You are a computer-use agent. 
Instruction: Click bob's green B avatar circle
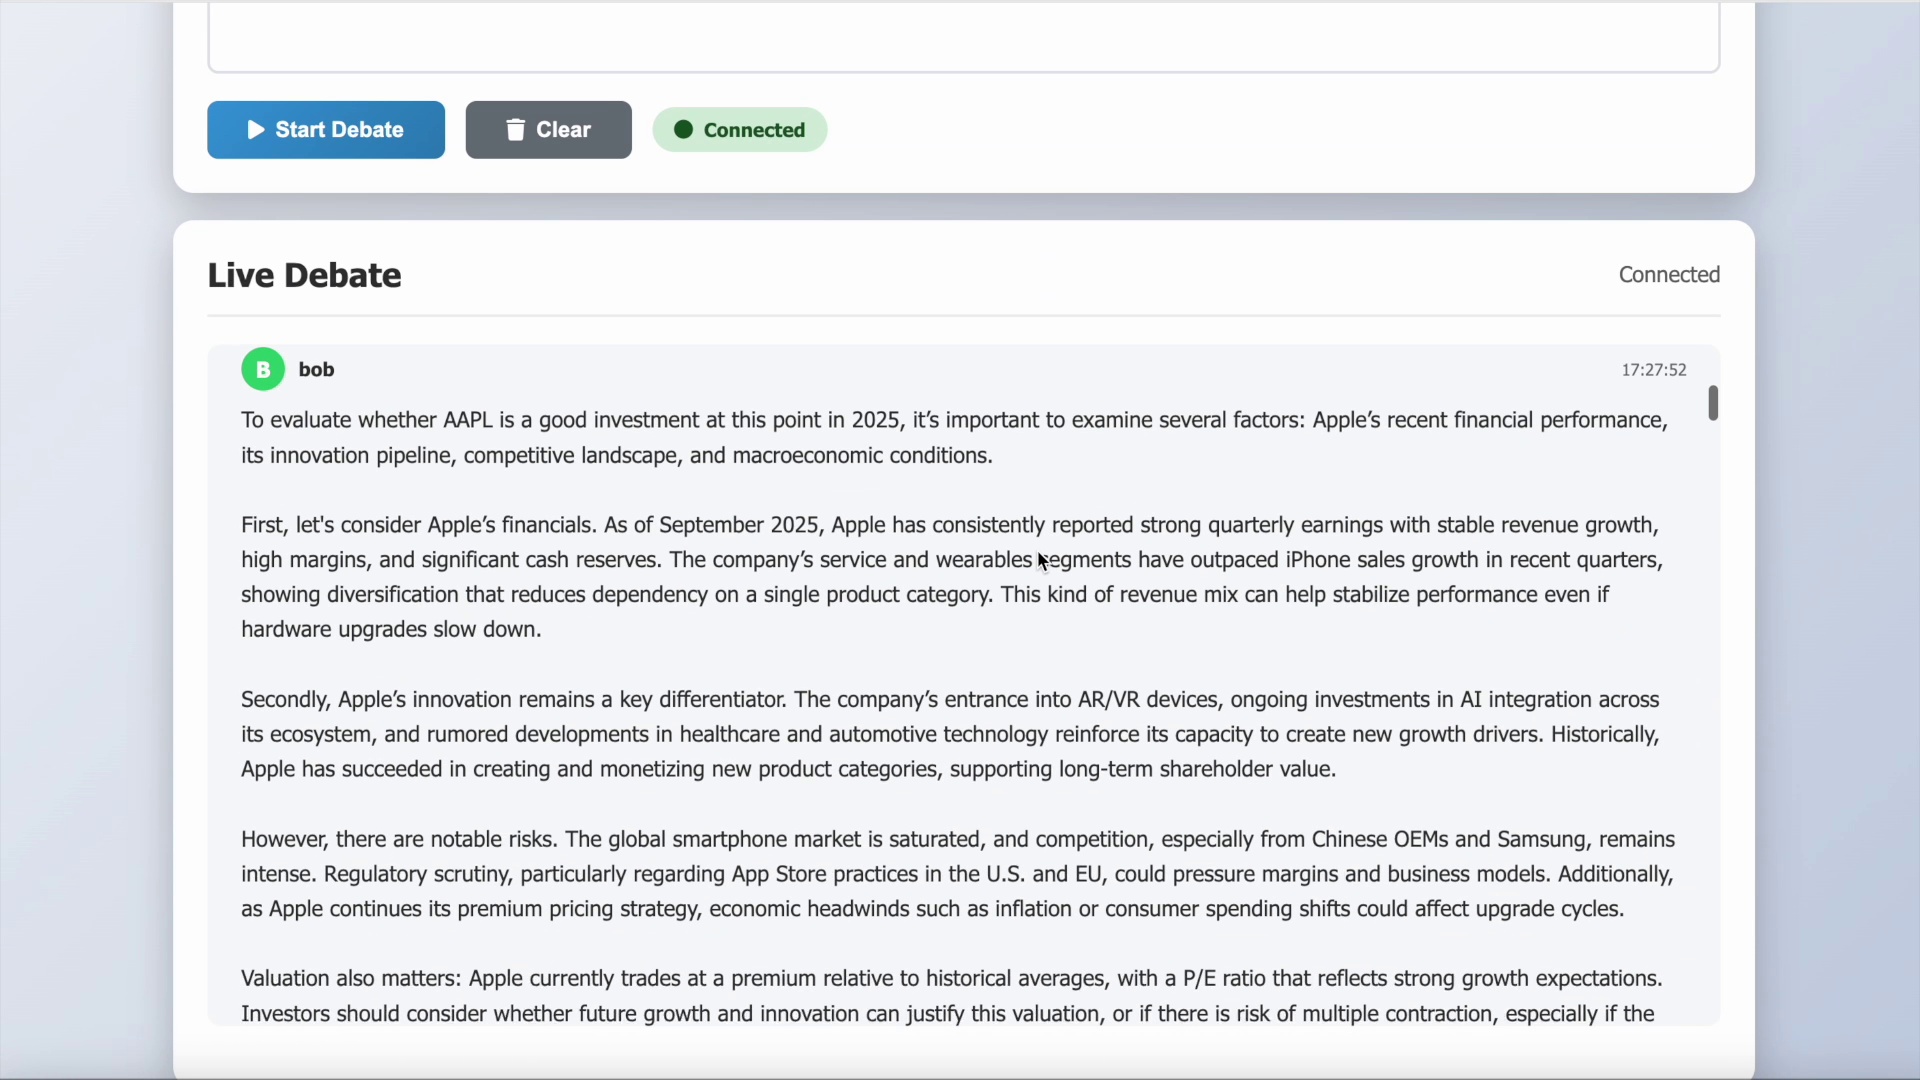click(x=263, y=370)
